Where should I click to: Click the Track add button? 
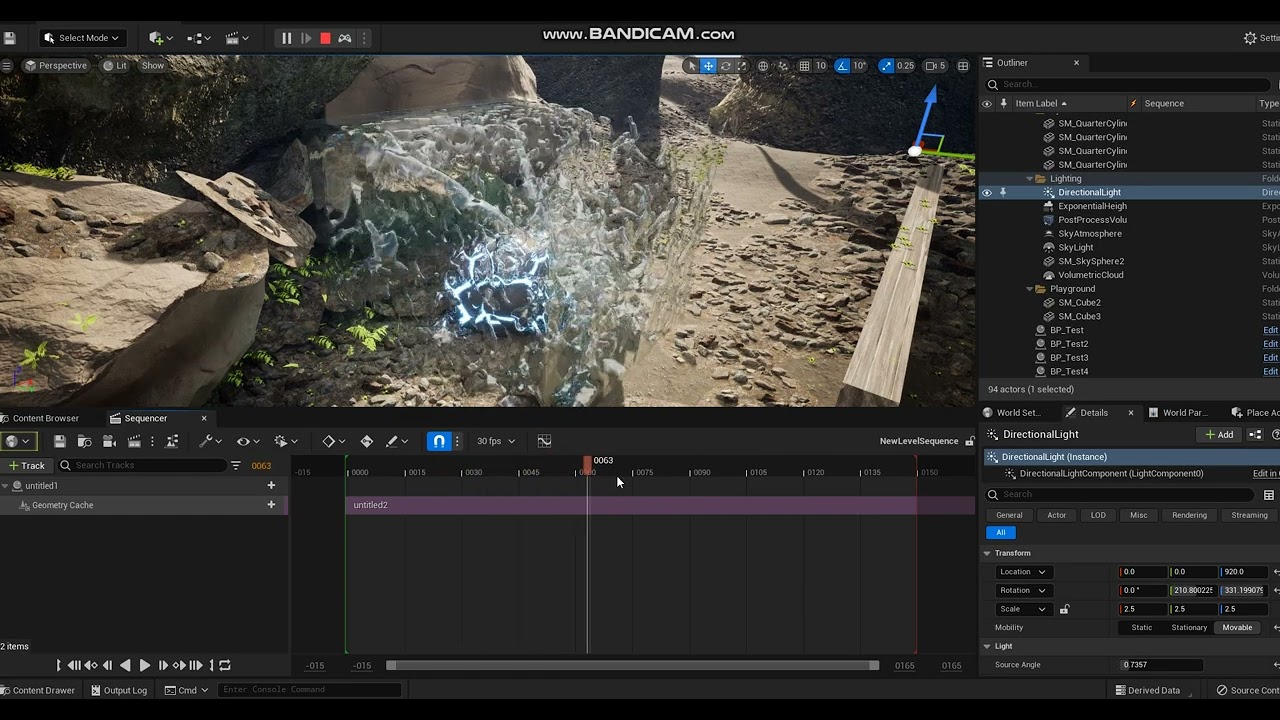tap(26, 465)
